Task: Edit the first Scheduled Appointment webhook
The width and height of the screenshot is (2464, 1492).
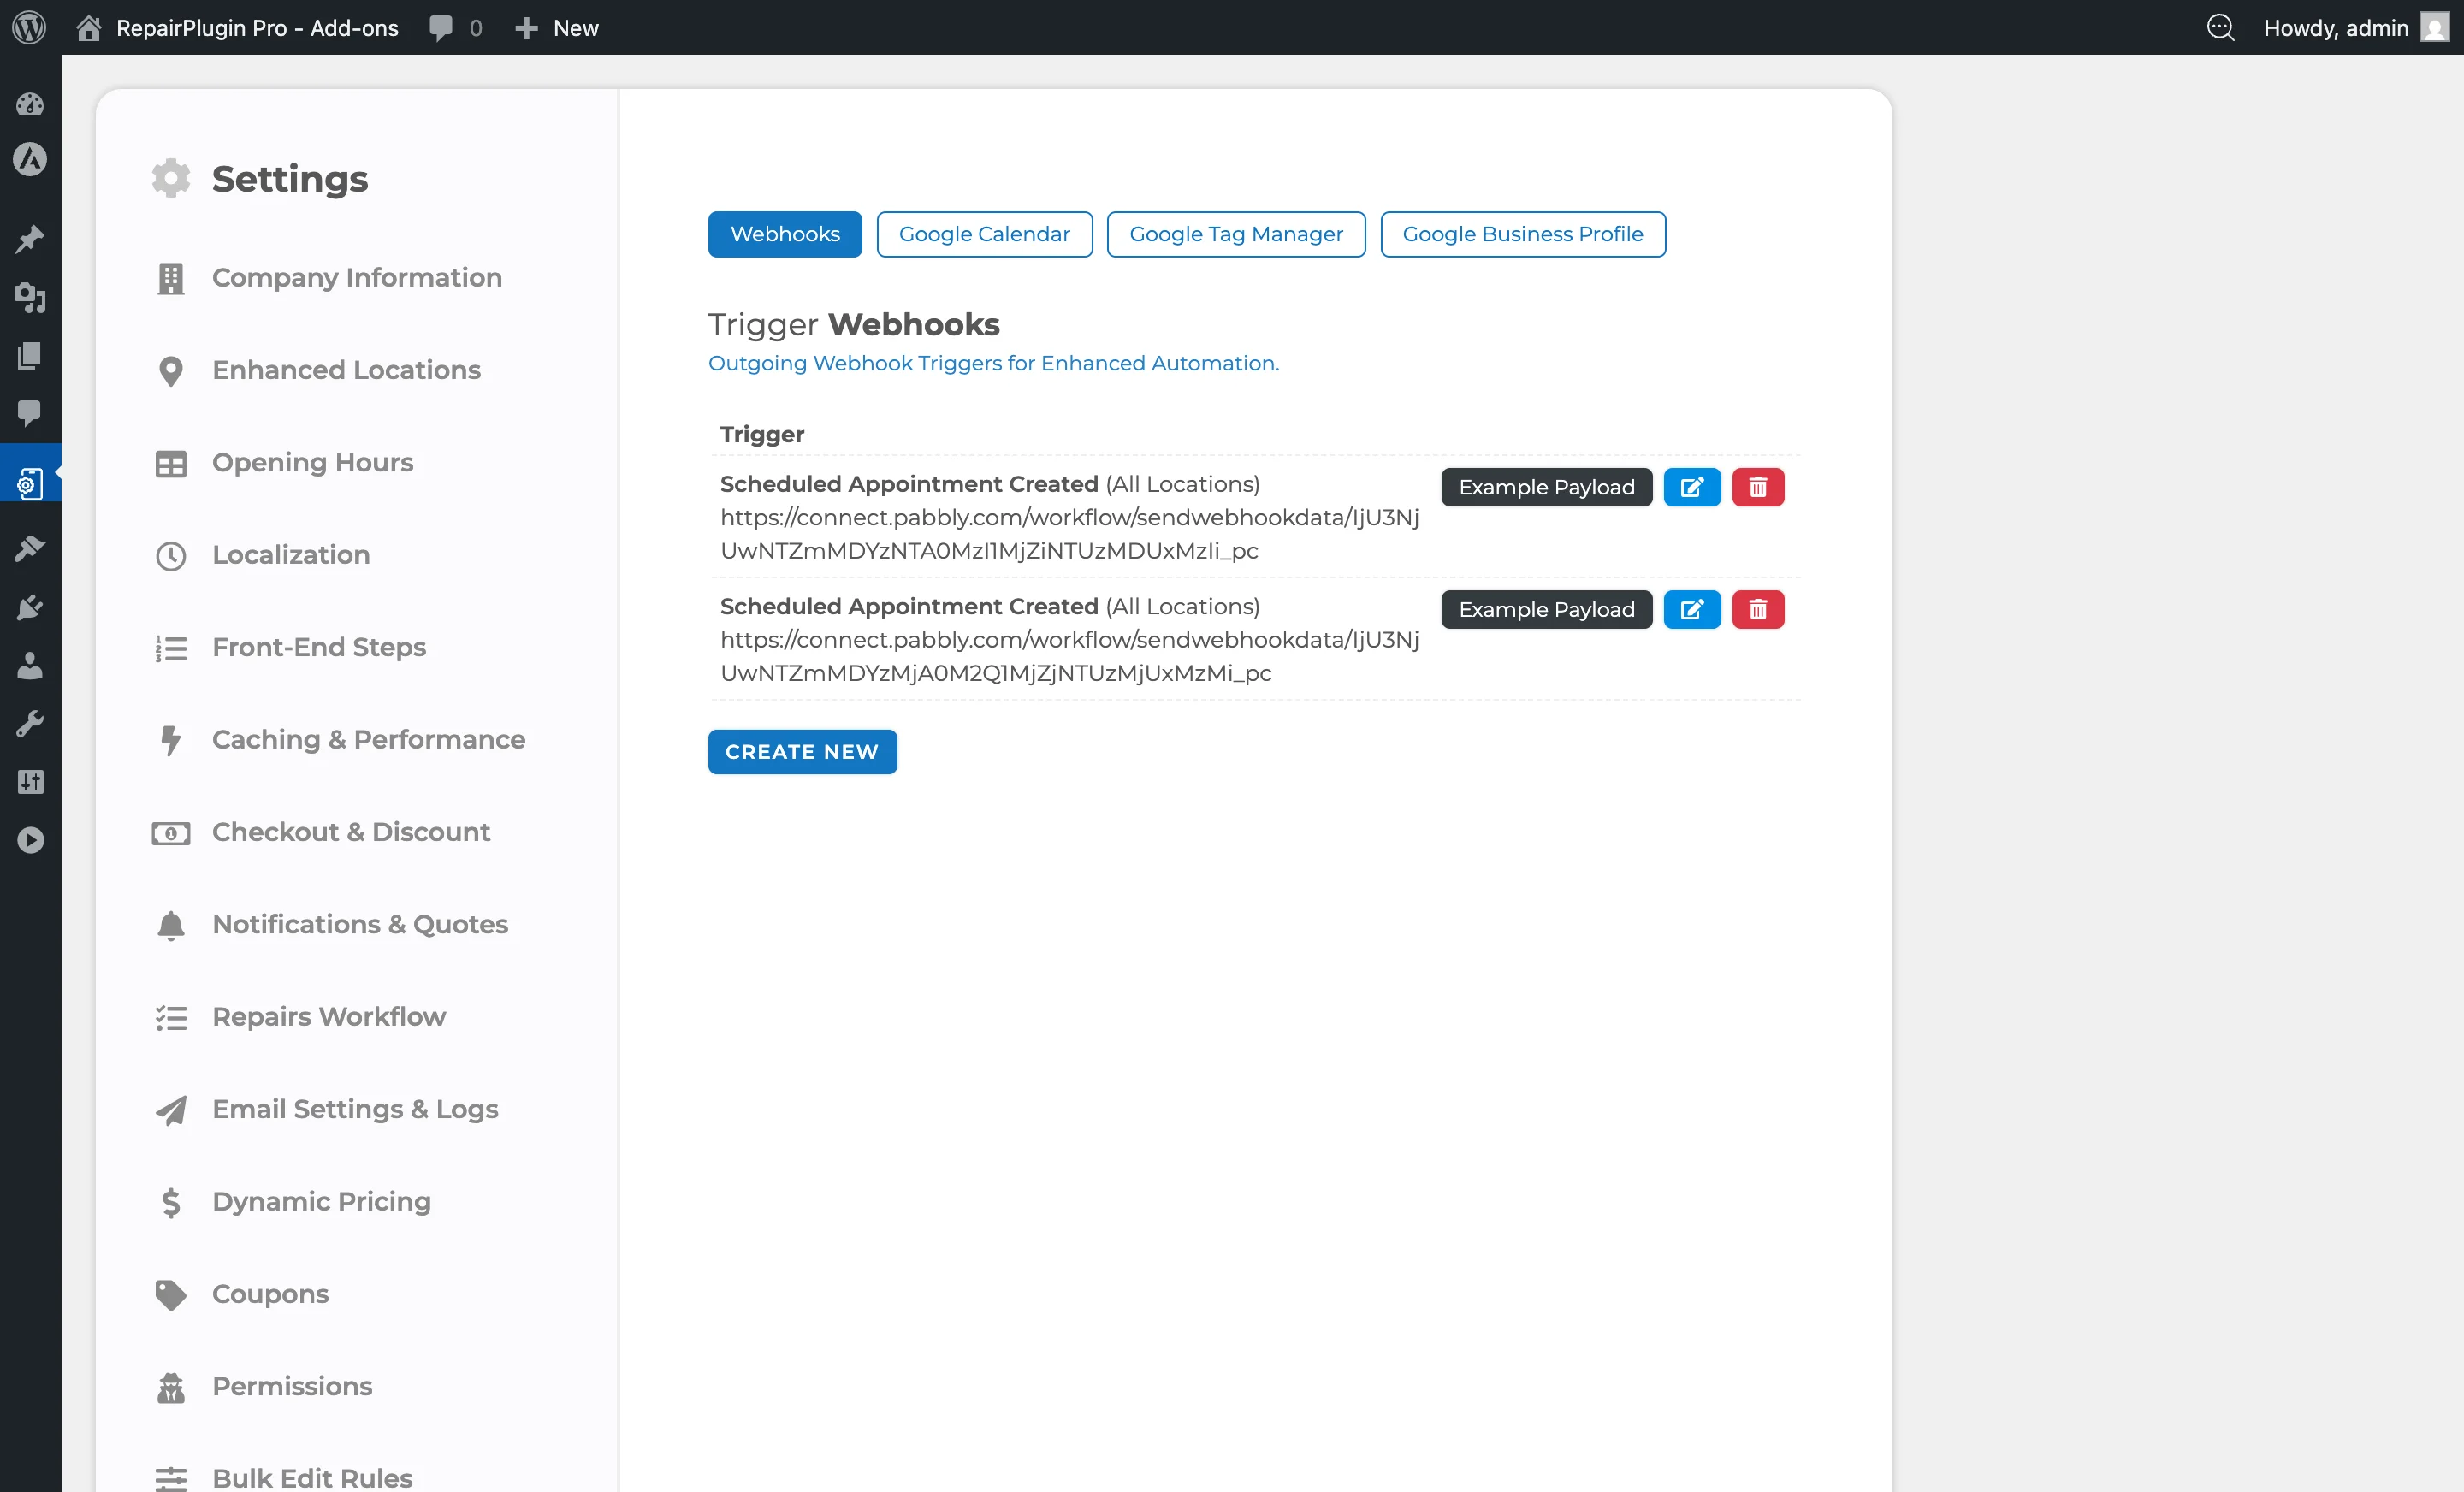Action: point(1692,487)
